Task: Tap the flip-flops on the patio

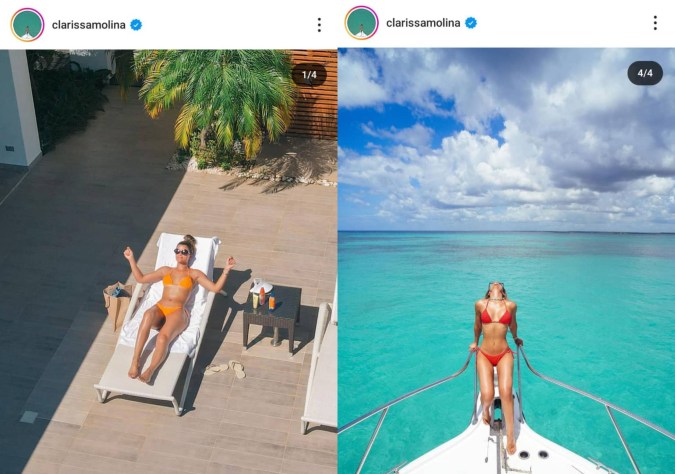Action: coord(225,369)
